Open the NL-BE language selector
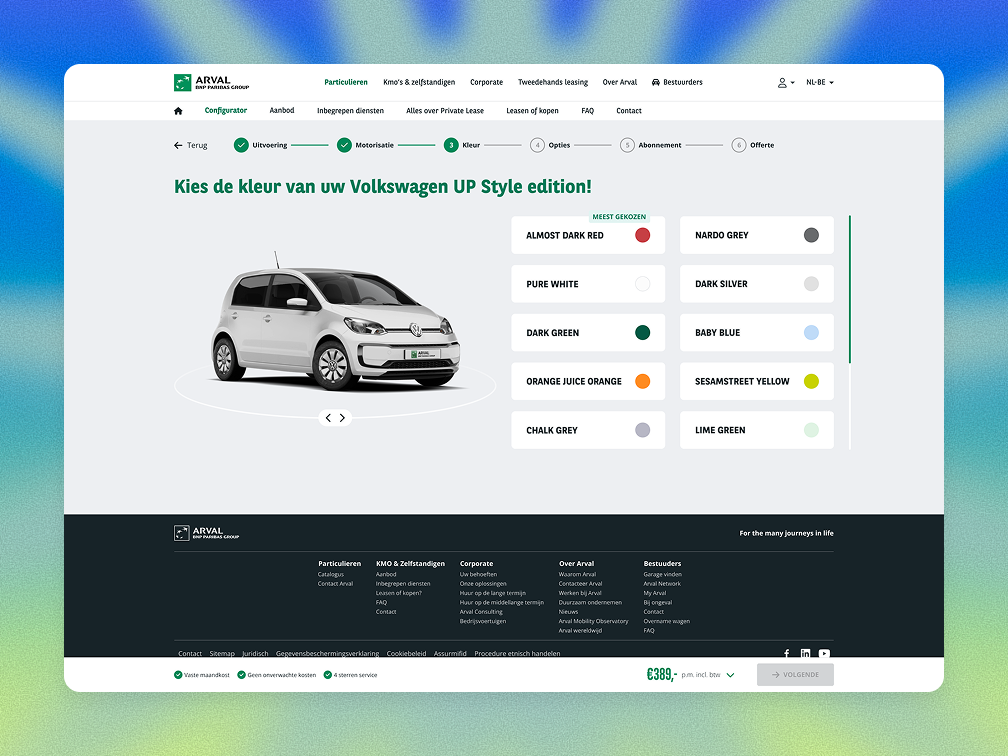 [x=819, y=82]
